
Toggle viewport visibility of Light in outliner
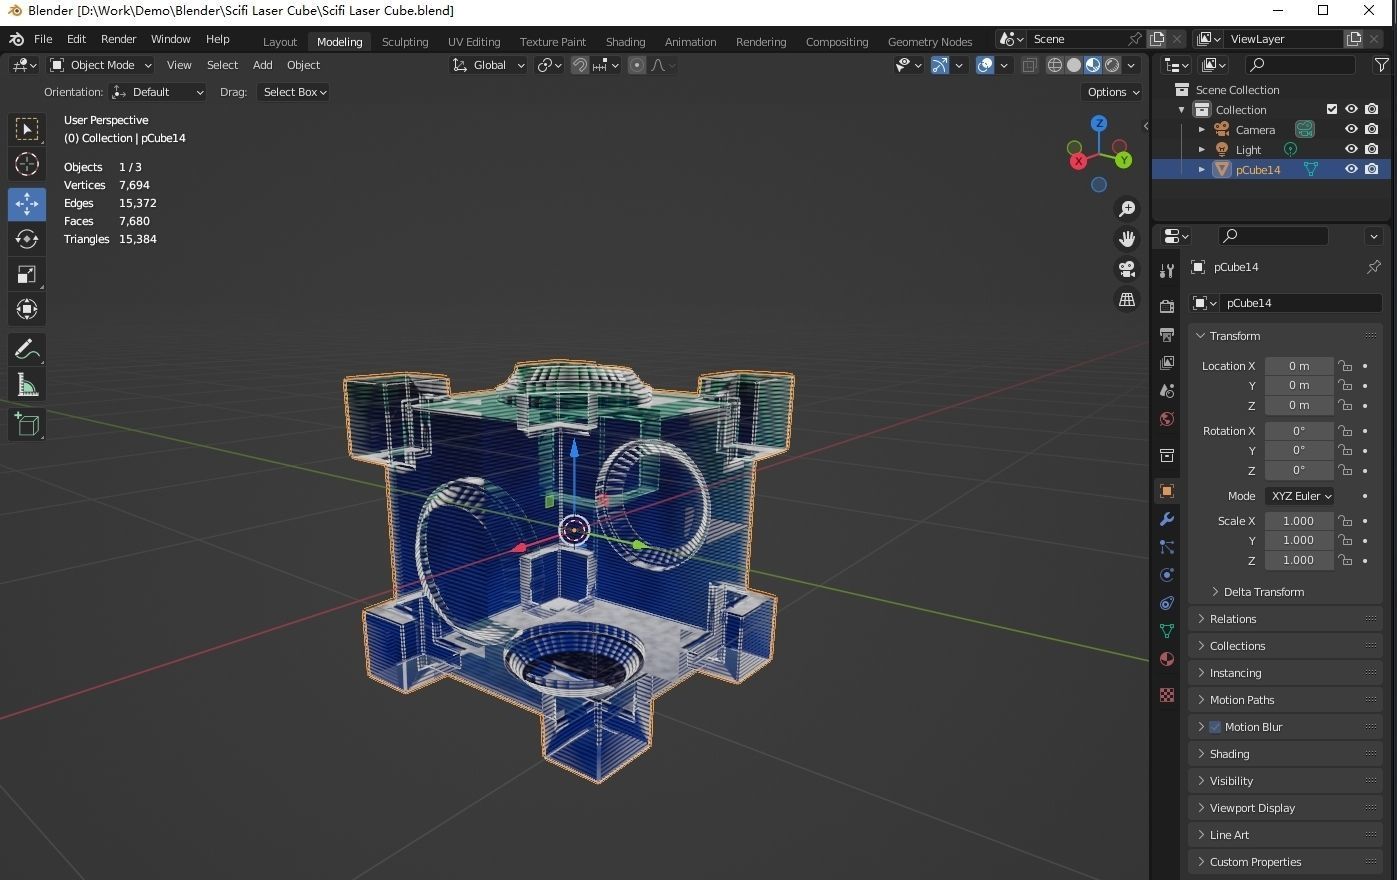(x=1351, y=149)
